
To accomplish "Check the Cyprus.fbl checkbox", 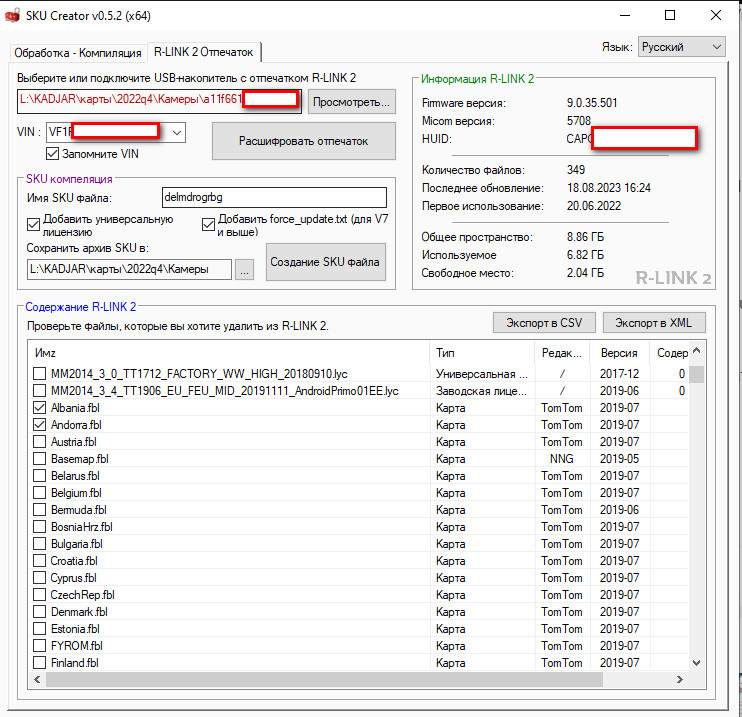I will [x=40, y=578].
